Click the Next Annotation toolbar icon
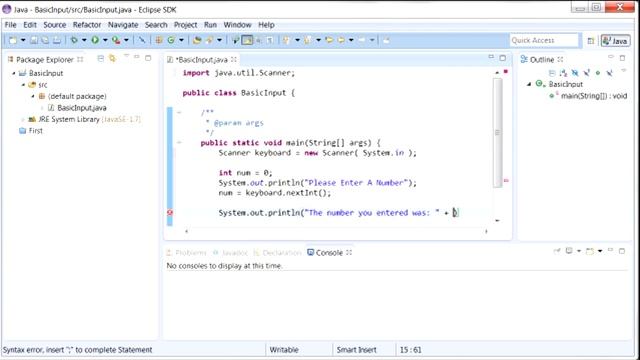The image size is (640, 360). pos(286,40)
